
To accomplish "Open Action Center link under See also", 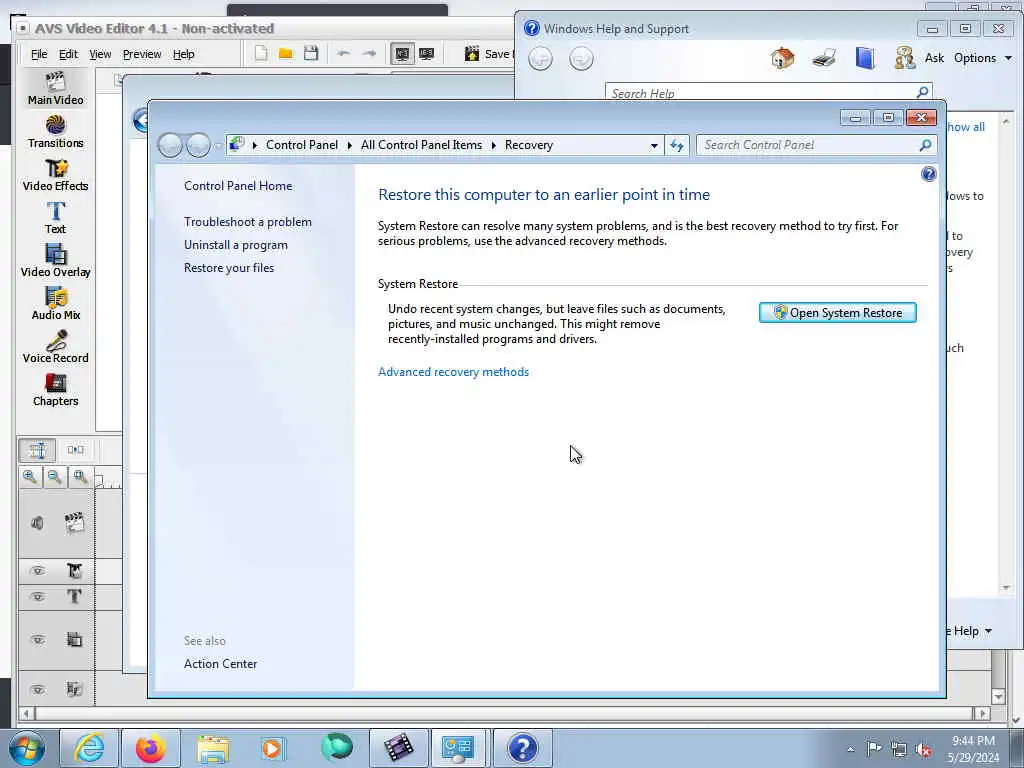I will 220,664.
